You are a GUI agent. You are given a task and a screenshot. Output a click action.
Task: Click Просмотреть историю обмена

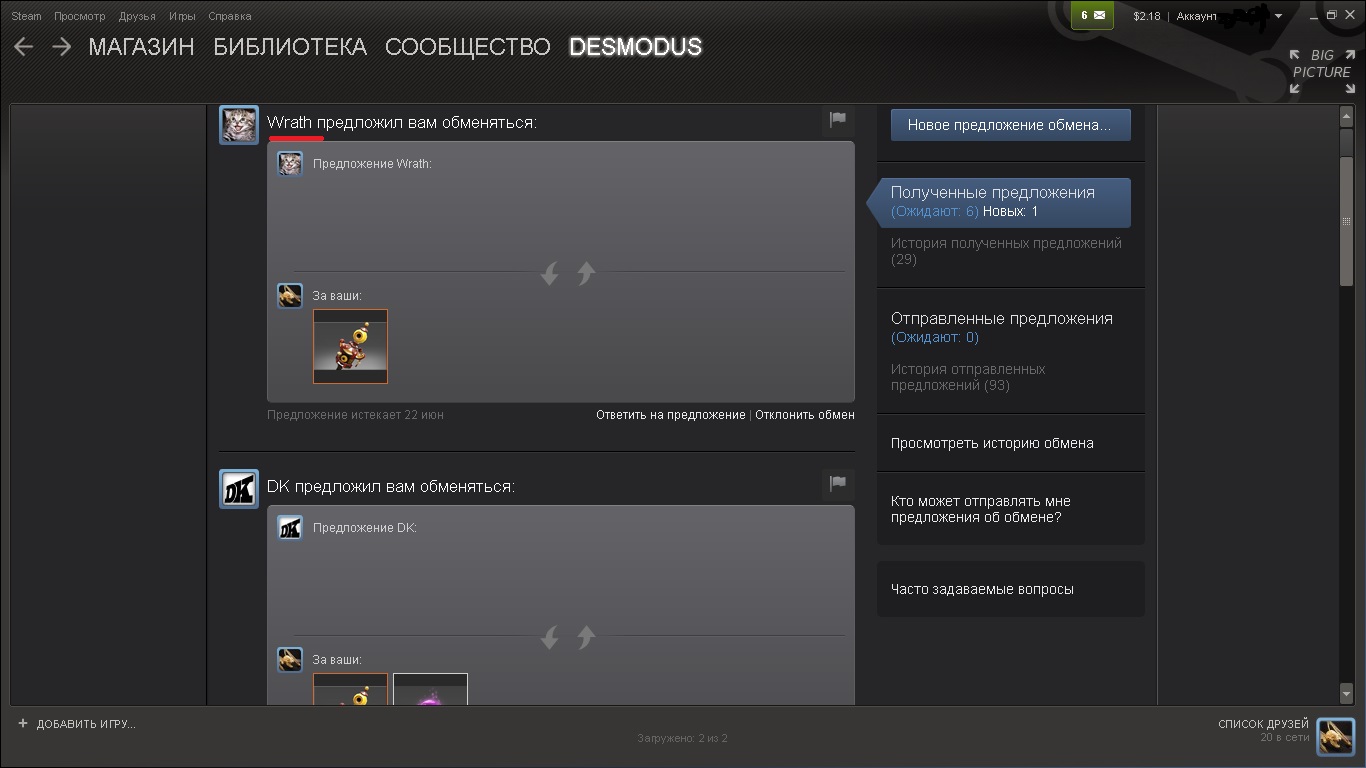(x=992, y=443)
